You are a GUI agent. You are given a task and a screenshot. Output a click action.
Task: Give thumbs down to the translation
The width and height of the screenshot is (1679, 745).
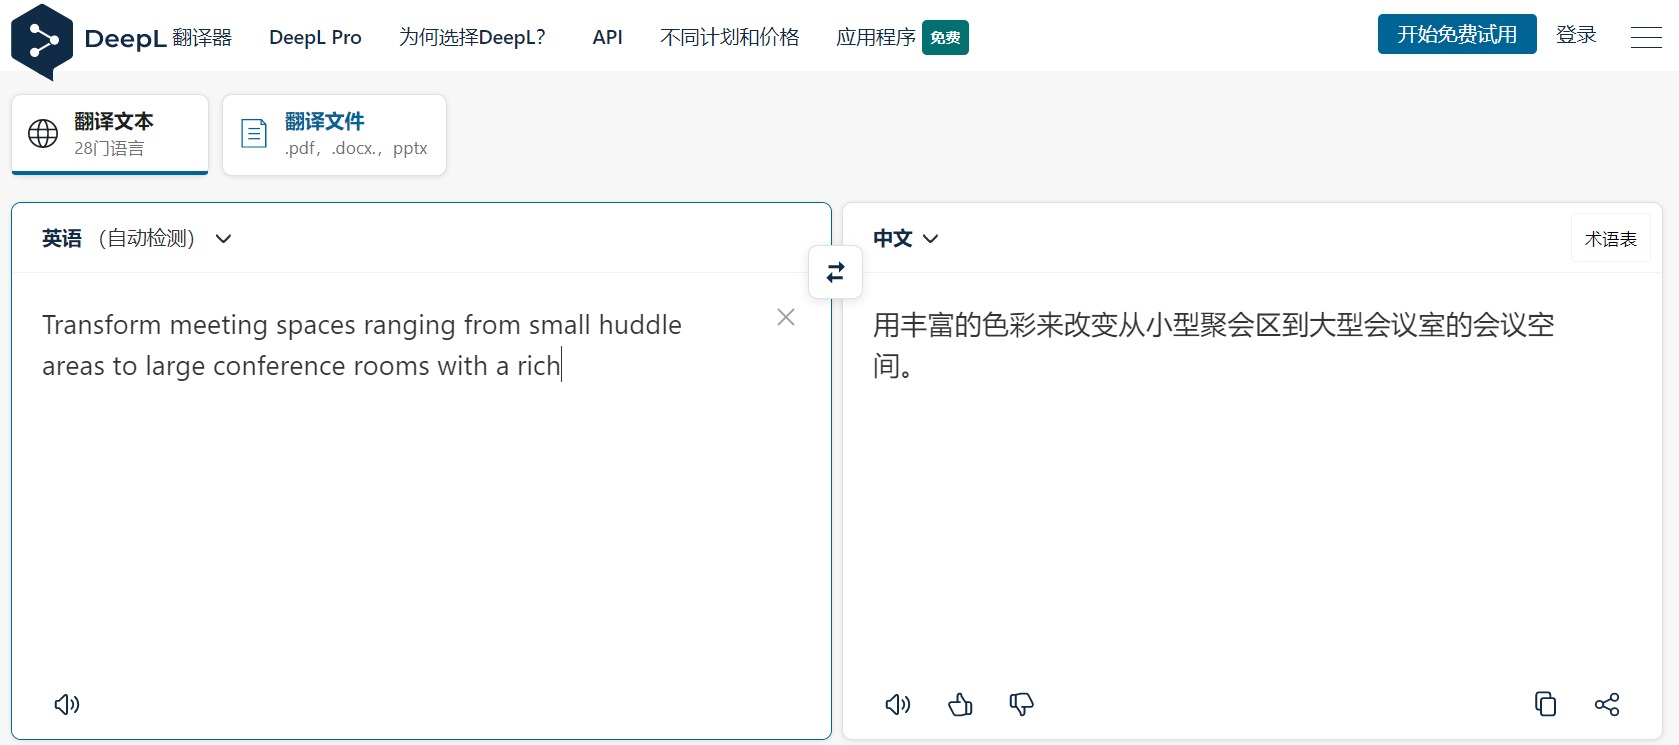pyautogui.click(x=1021, y=704)
